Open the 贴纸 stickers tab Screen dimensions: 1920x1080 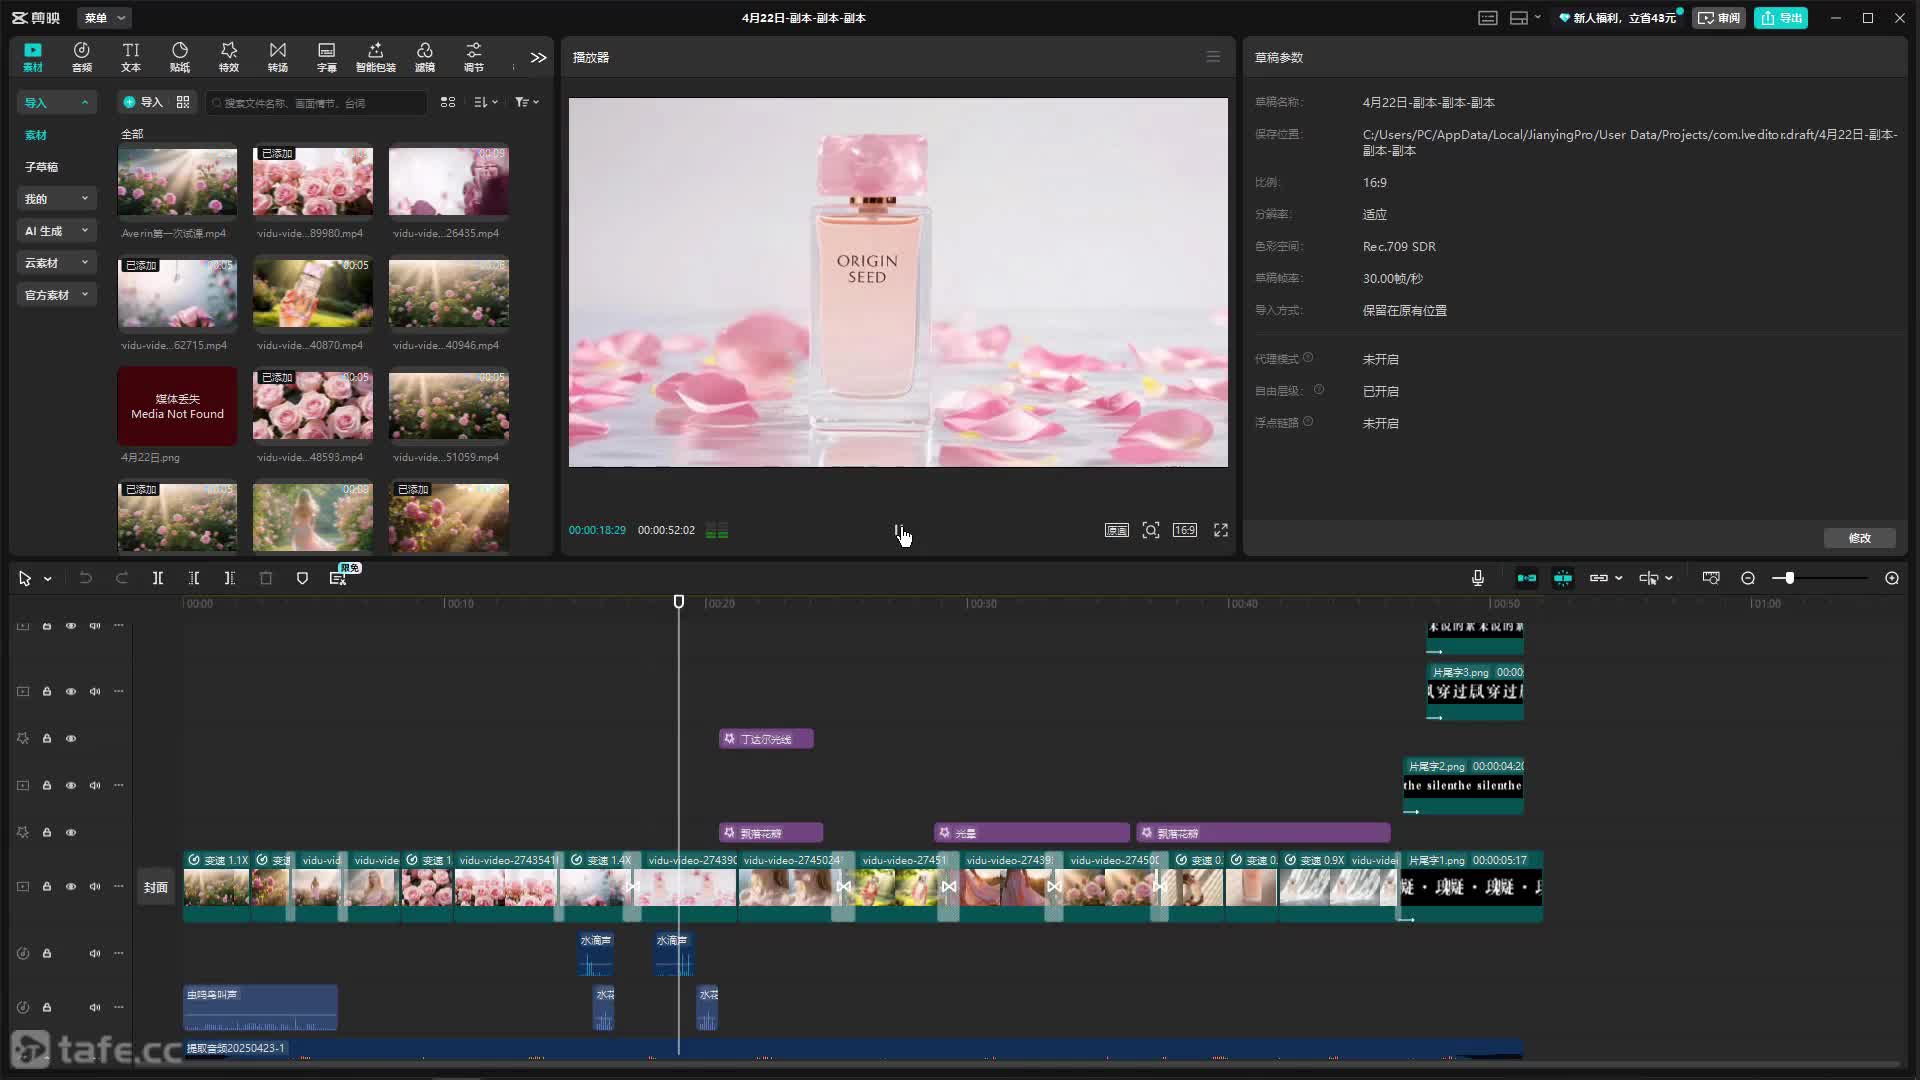[180, 57]
